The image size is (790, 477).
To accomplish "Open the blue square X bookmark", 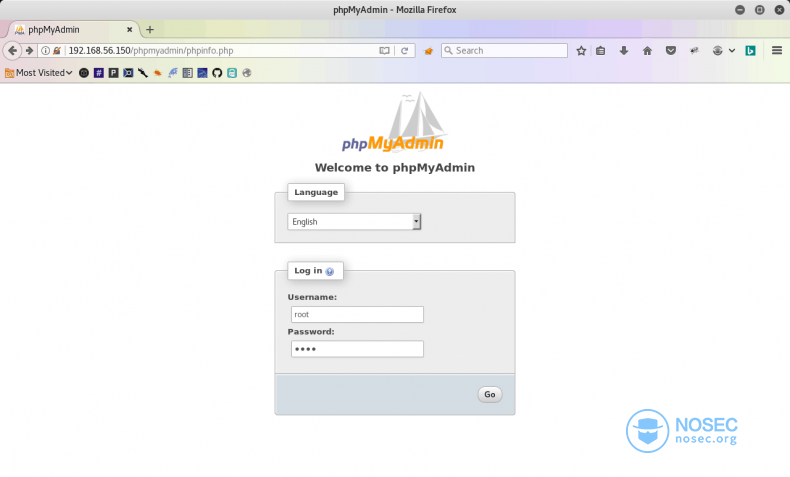I will pos(128,73).
